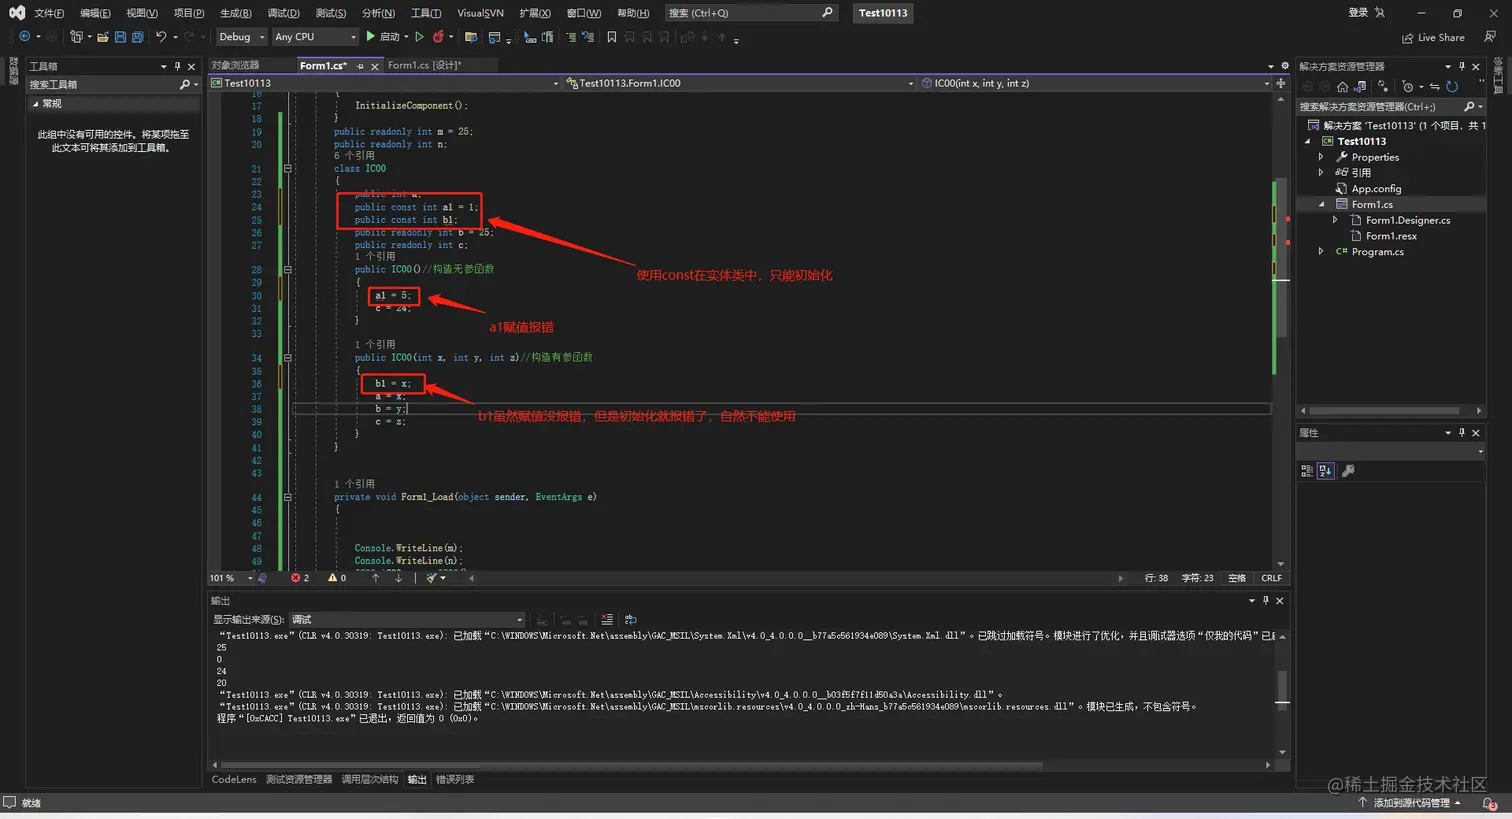The height and width of the screenshot is (819, 1512).
Task: Click the Solution Explorer search field
Action: coord(1390,107)
